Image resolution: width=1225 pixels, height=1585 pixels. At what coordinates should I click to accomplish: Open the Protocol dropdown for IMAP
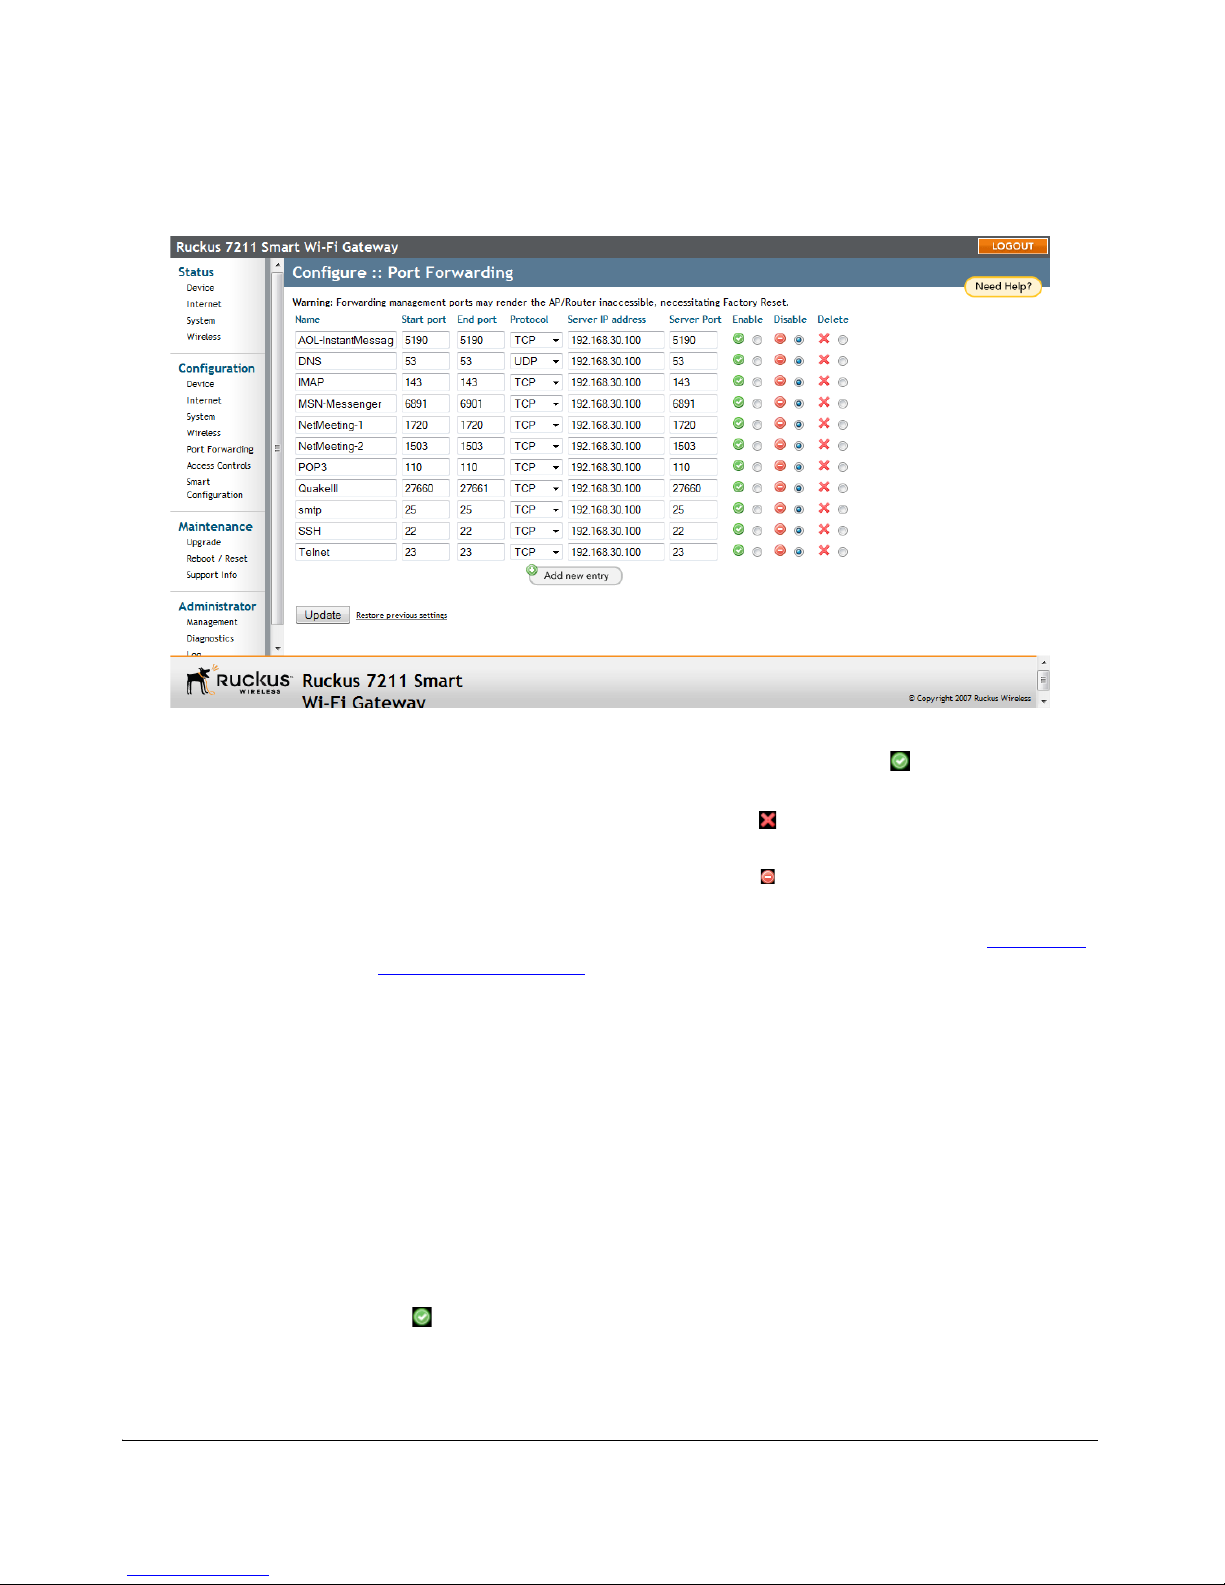pos(537,382)
